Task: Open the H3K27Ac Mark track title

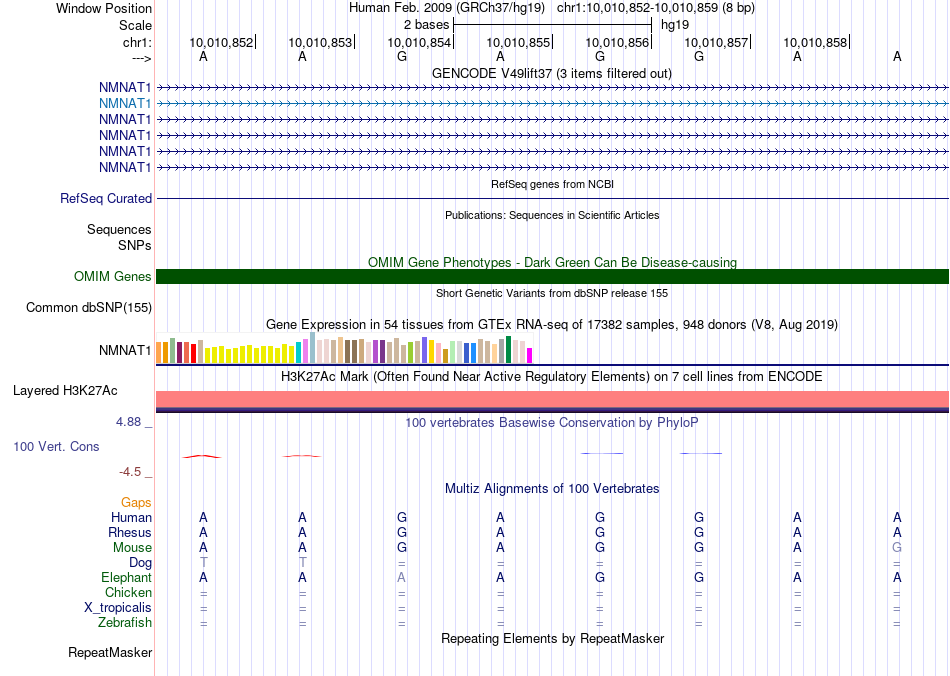Action: click(x=552, y=377)
